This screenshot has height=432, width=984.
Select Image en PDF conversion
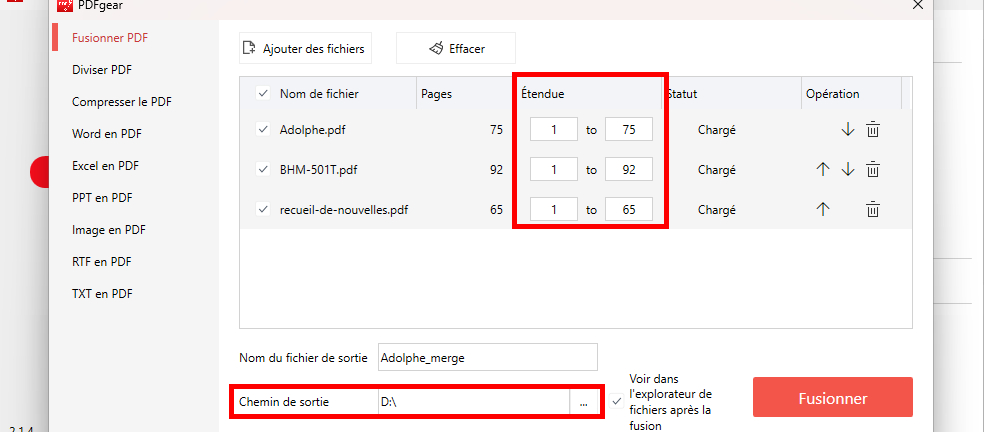(x=109, y=230)
